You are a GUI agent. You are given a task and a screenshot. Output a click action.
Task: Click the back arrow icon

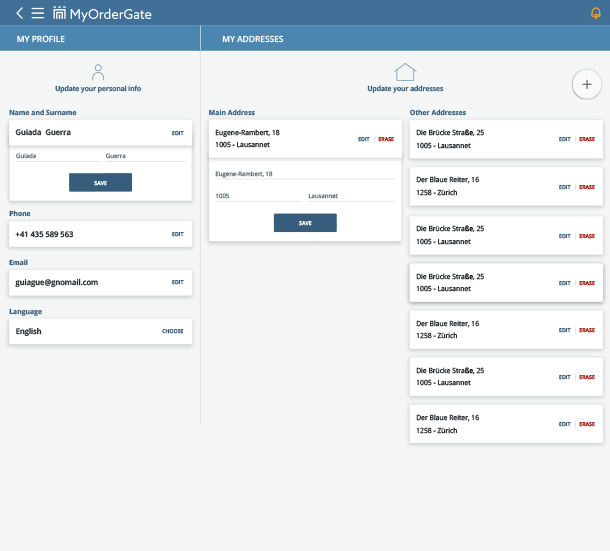tap(20, 13)
